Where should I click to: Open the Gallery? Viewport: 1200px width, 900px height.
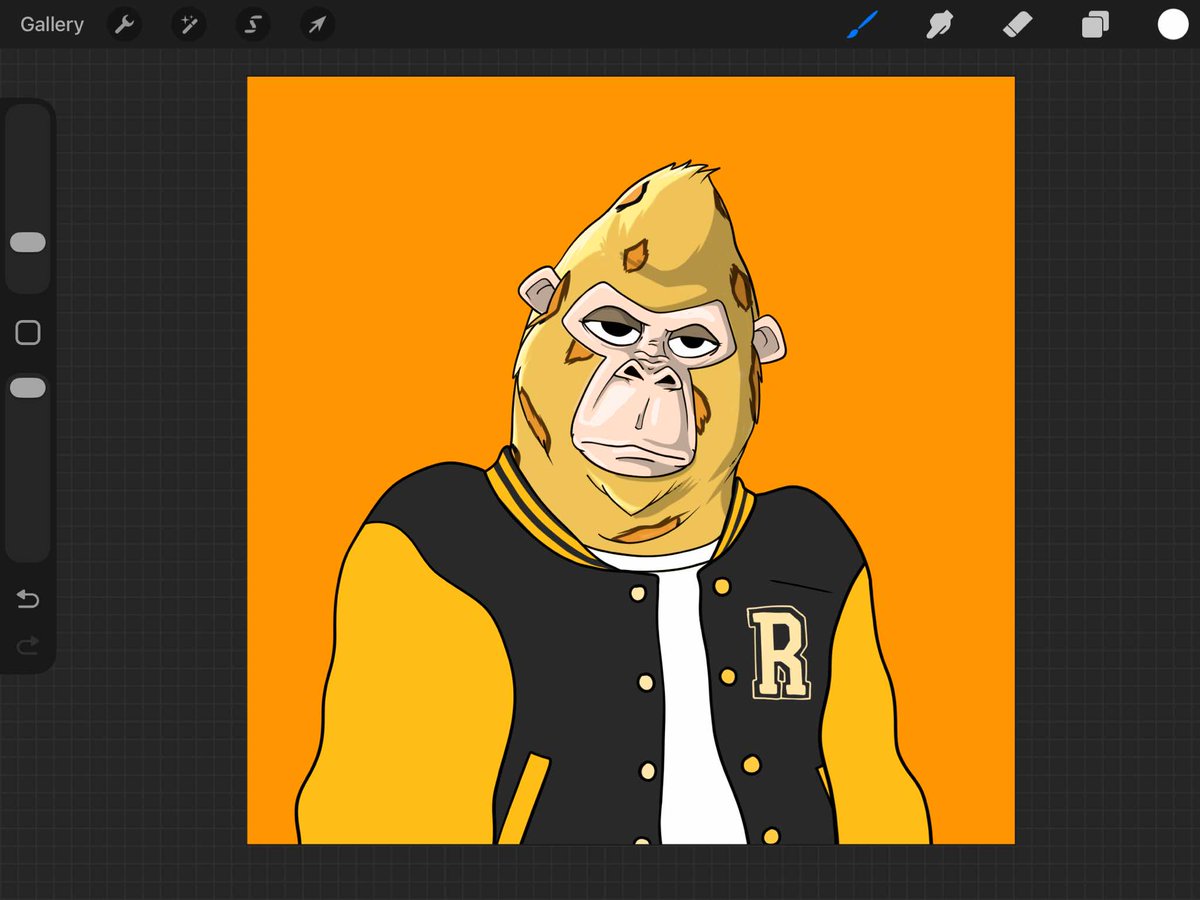coord(52,25)
